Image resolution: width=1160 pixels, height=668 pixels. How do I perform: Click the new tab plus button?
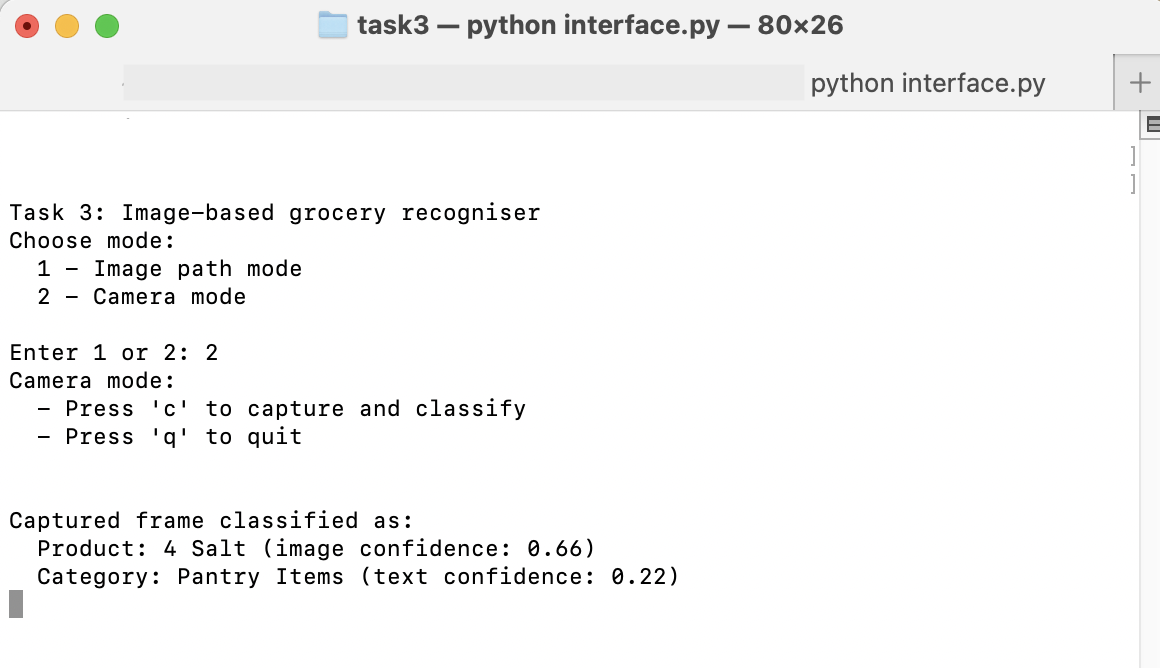1139,83
